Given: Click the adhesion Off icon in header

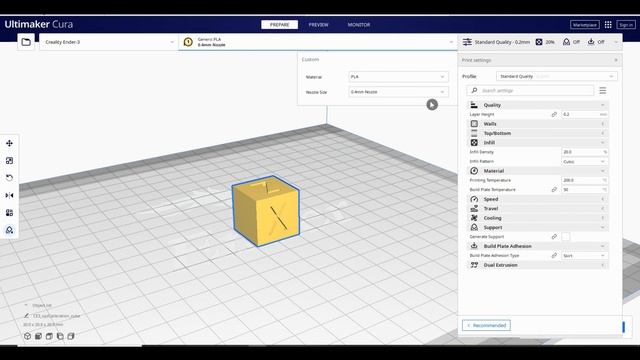Looking at the screenshot, I should [591, 42].
